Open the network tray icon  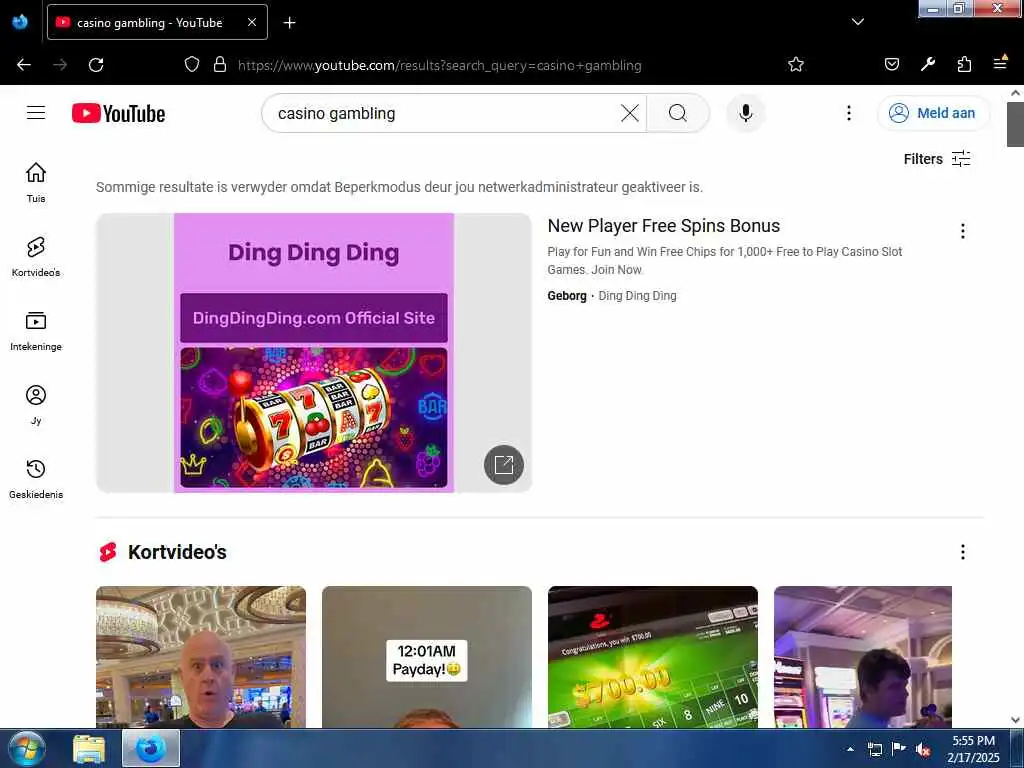click(x=874, y=750)
